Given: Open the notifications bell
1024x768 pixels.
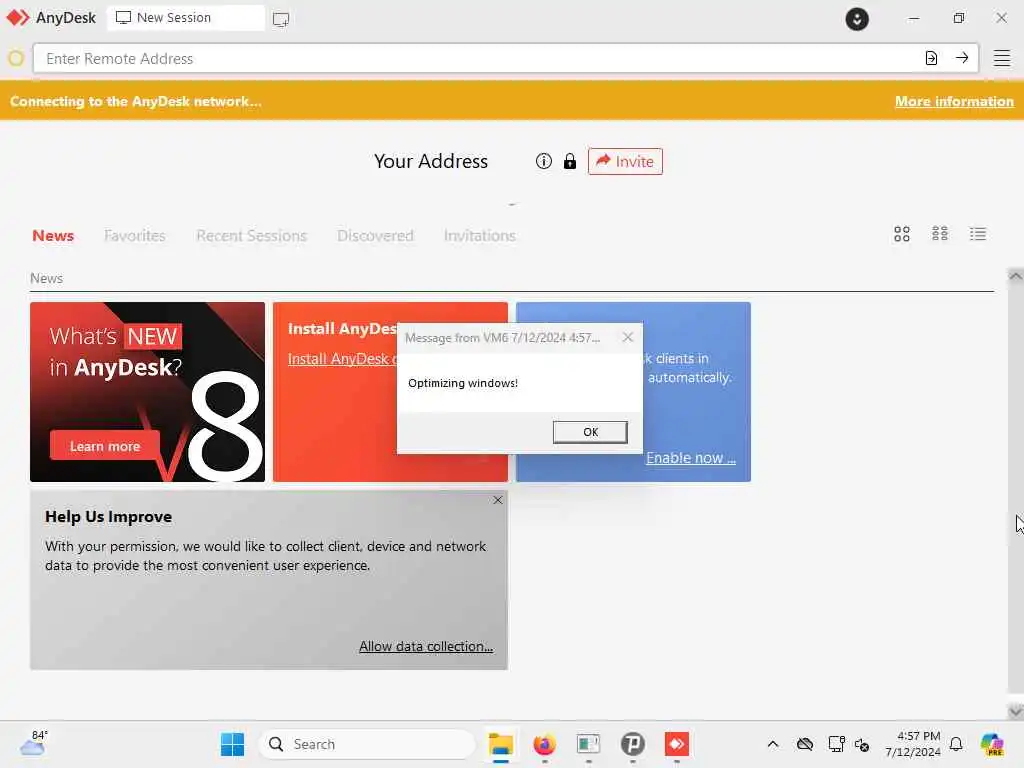Looking at the screenshot, I should [956, 744].
